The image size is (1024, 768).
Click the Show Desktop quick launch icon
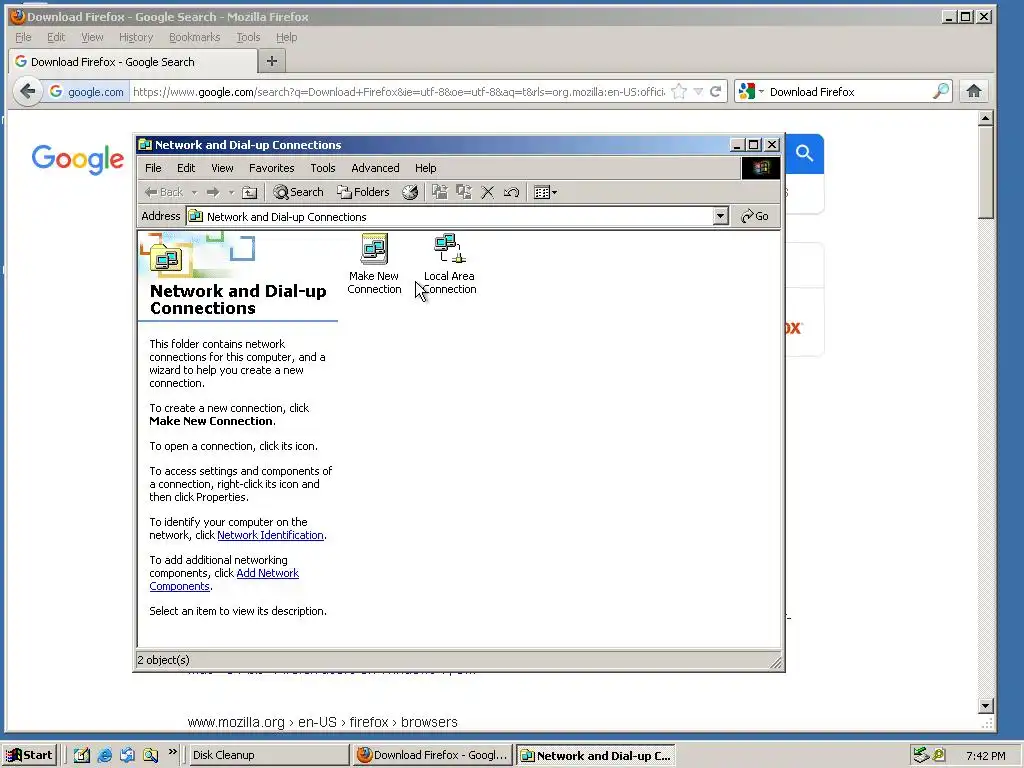click(82, 755)
